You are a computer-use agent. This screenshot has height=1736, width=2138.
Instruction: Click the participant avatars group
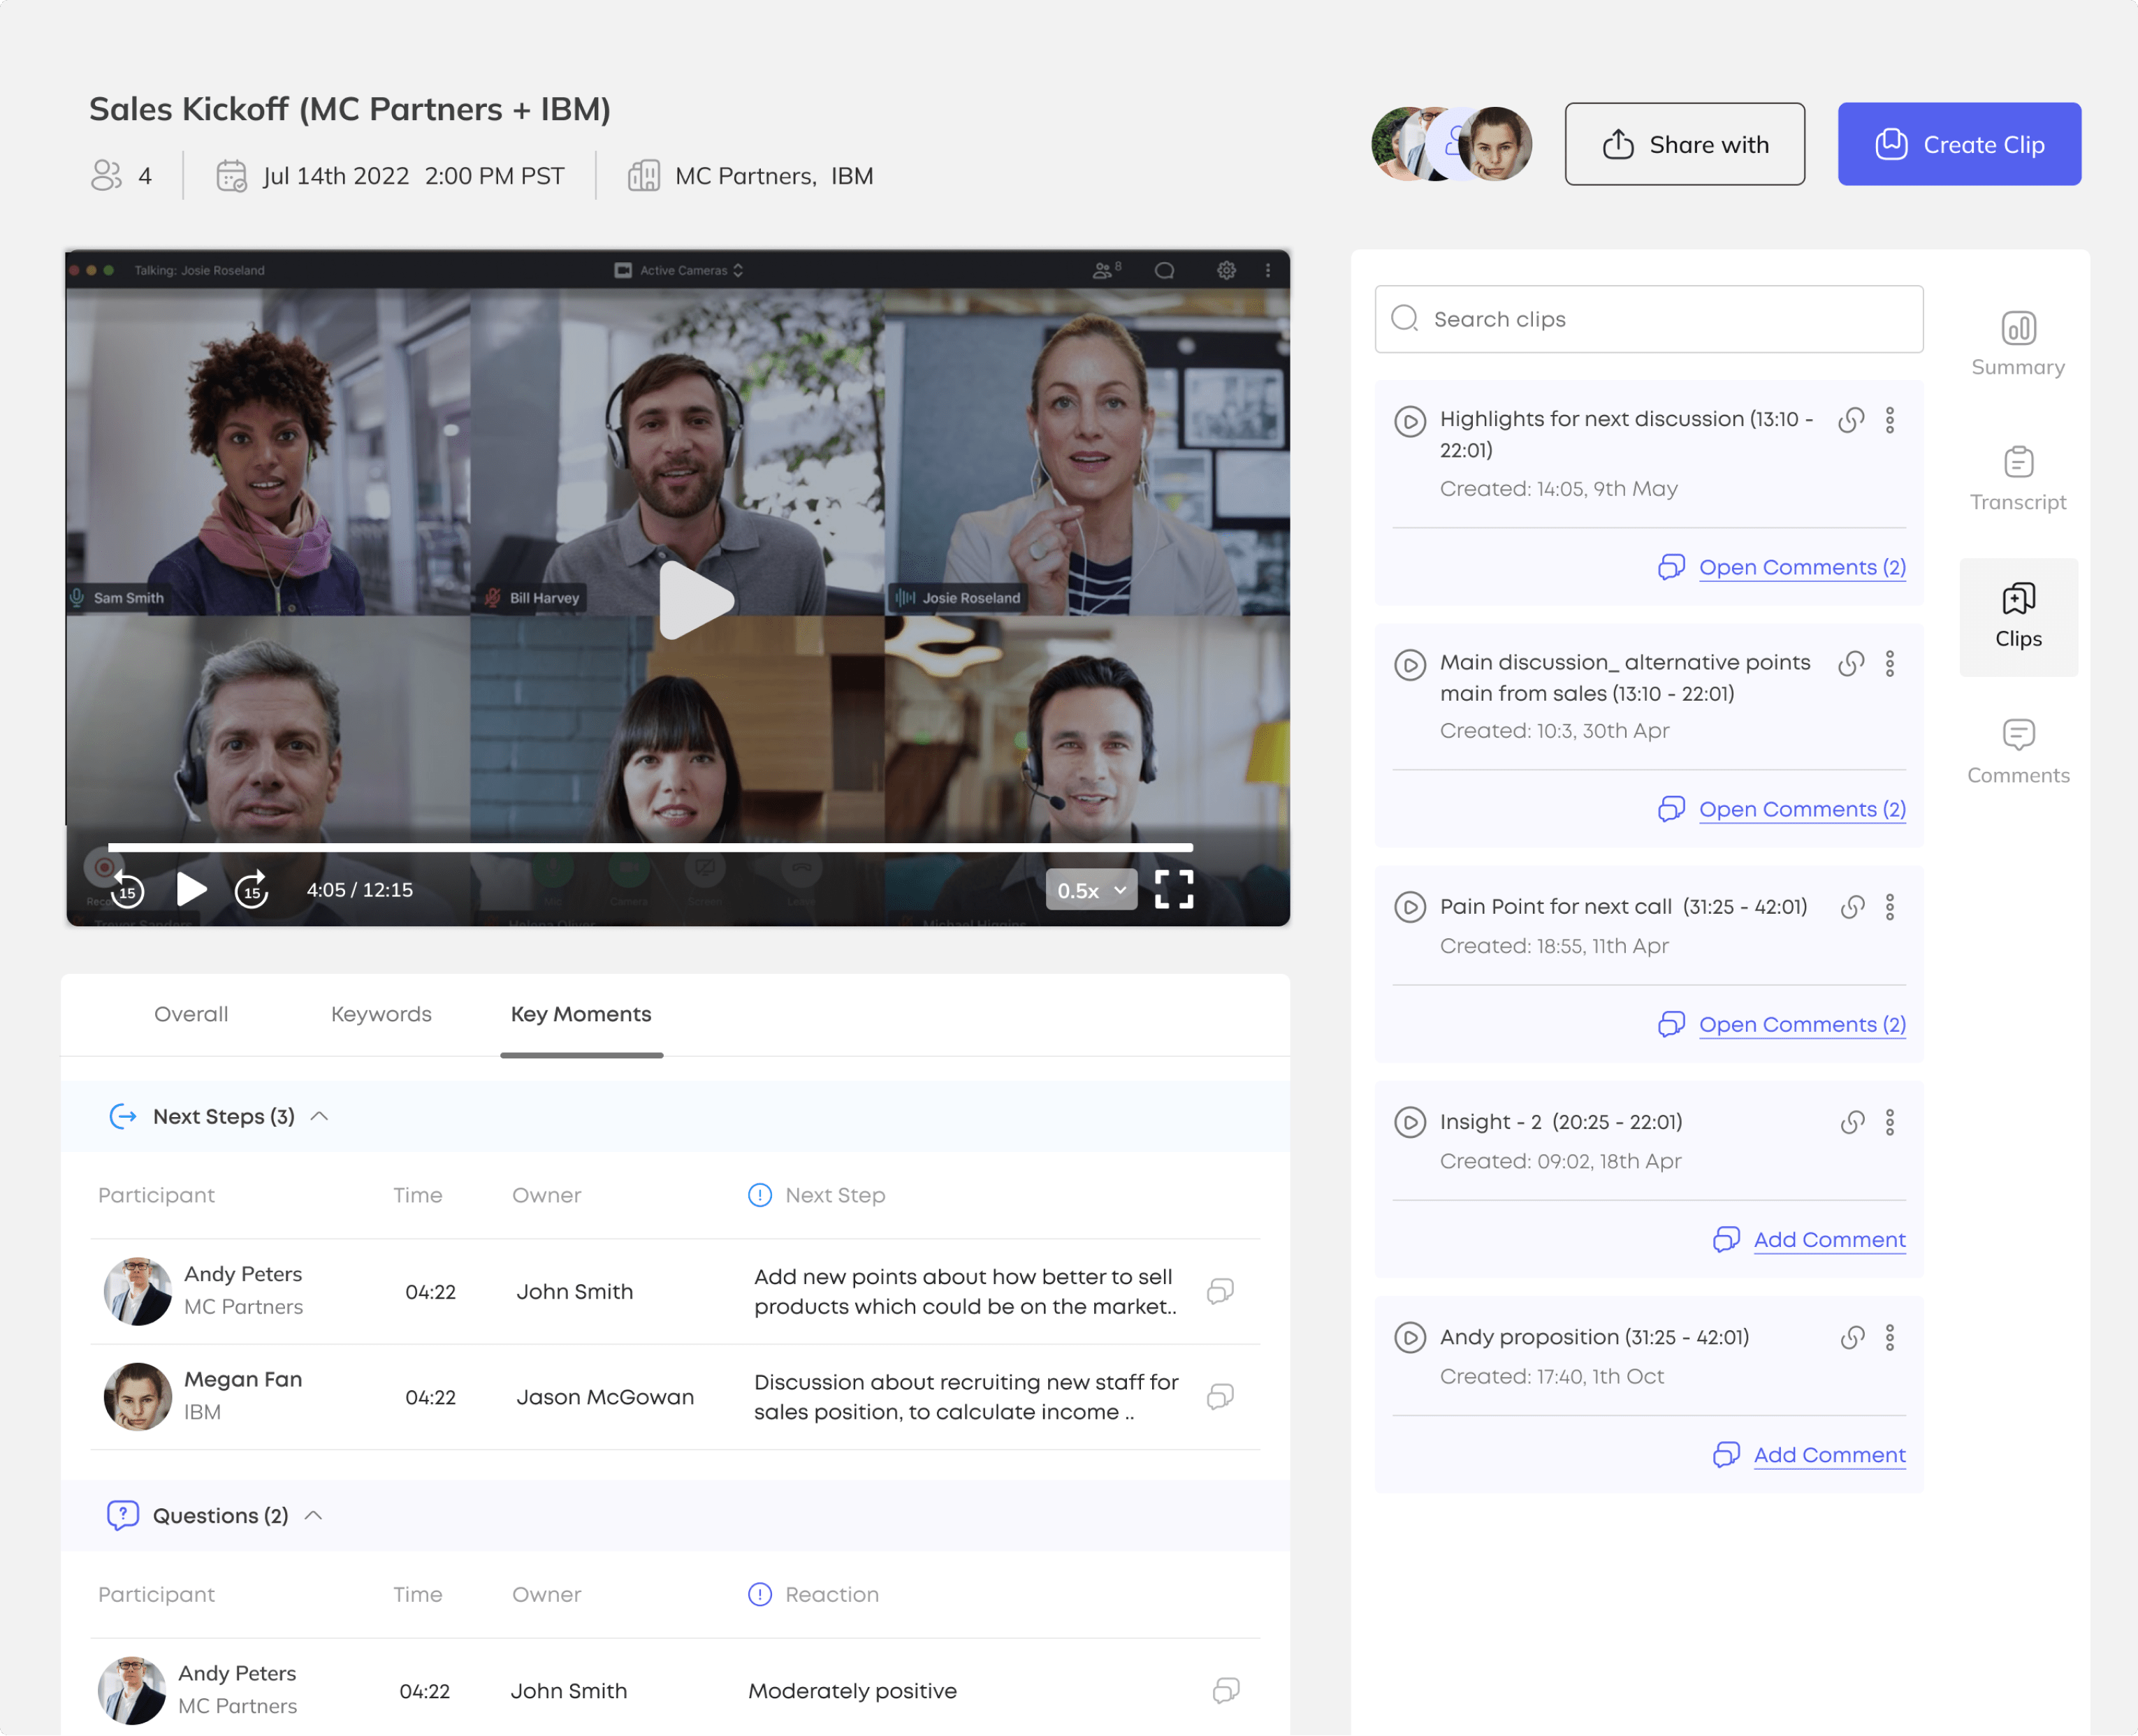click(1451, 144)
